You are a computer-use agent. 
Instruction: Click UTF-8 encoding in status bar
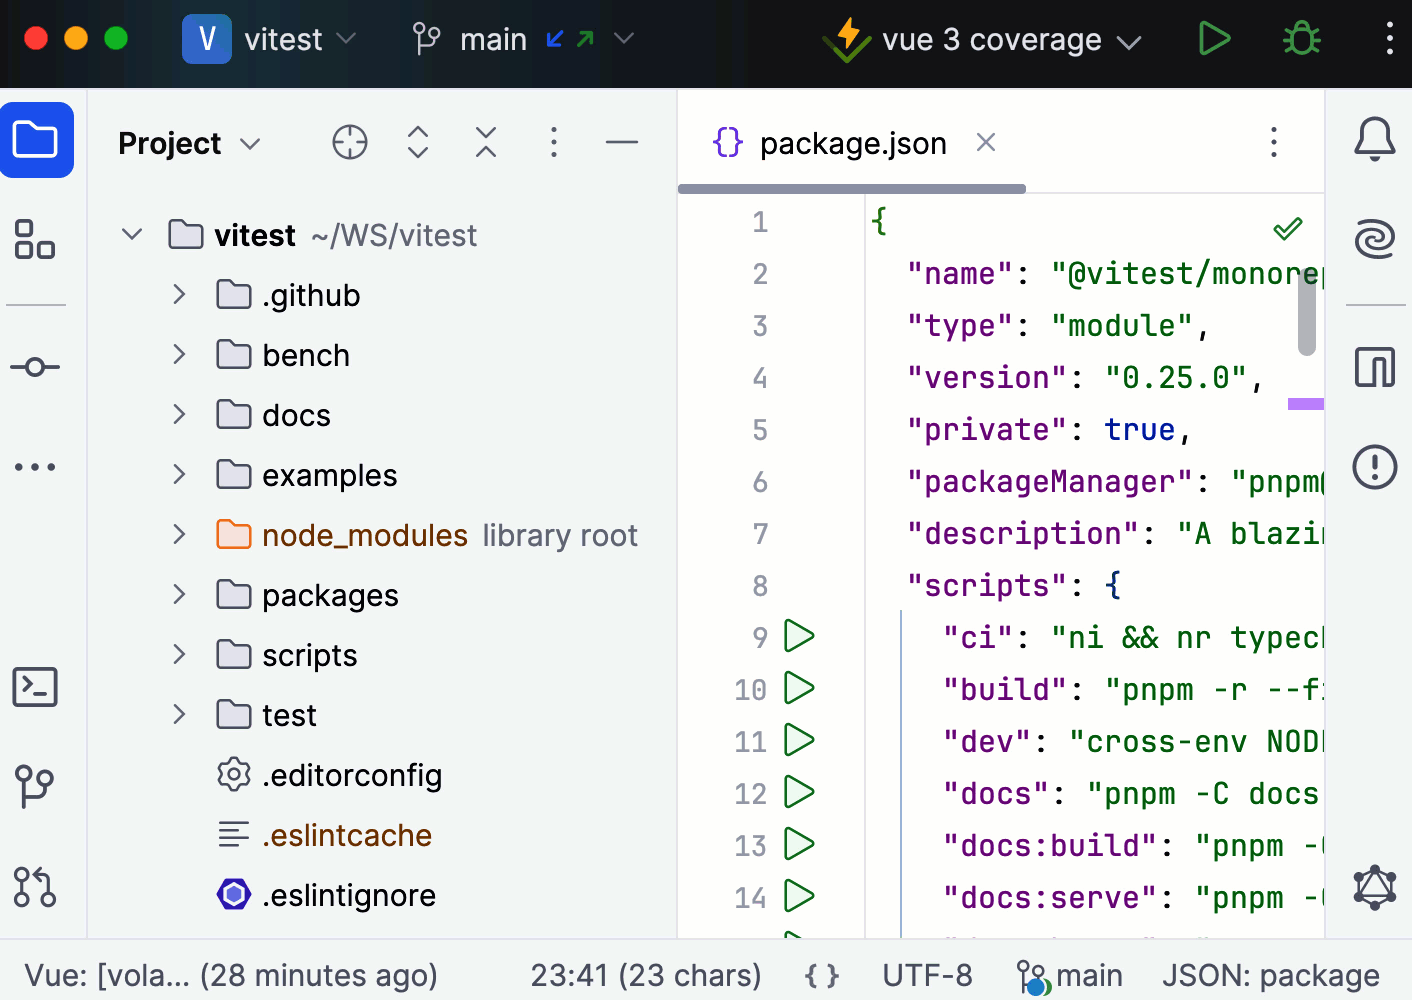927,975
